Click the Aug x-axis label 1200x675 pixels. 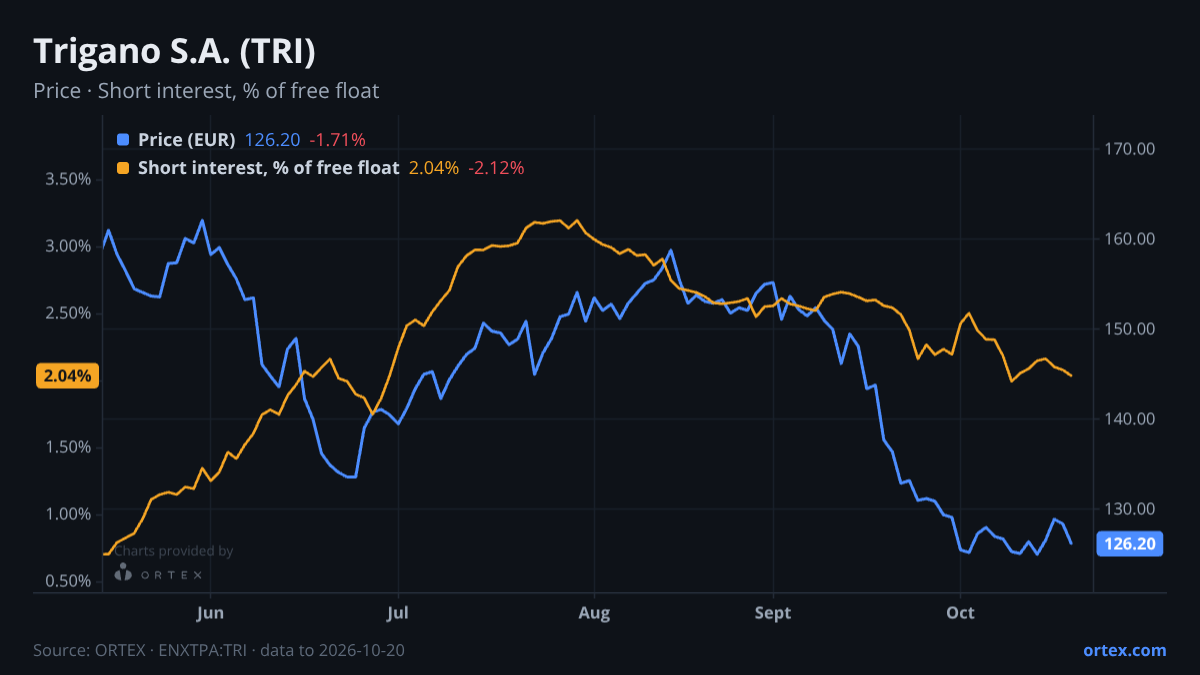(x=595, y=612)
